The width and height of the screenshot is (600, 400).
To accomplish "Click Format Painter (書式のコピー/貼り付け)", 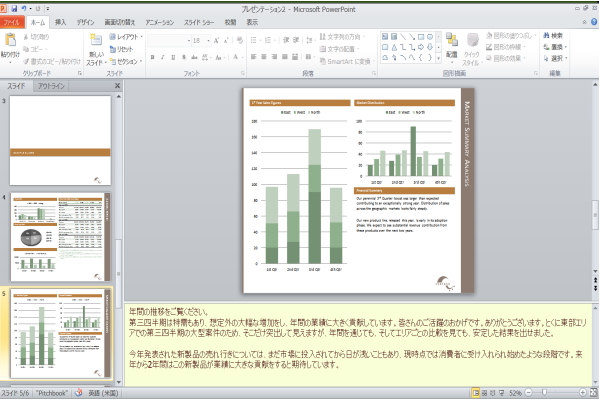I will pyautogui.click(x=52, y=61).
